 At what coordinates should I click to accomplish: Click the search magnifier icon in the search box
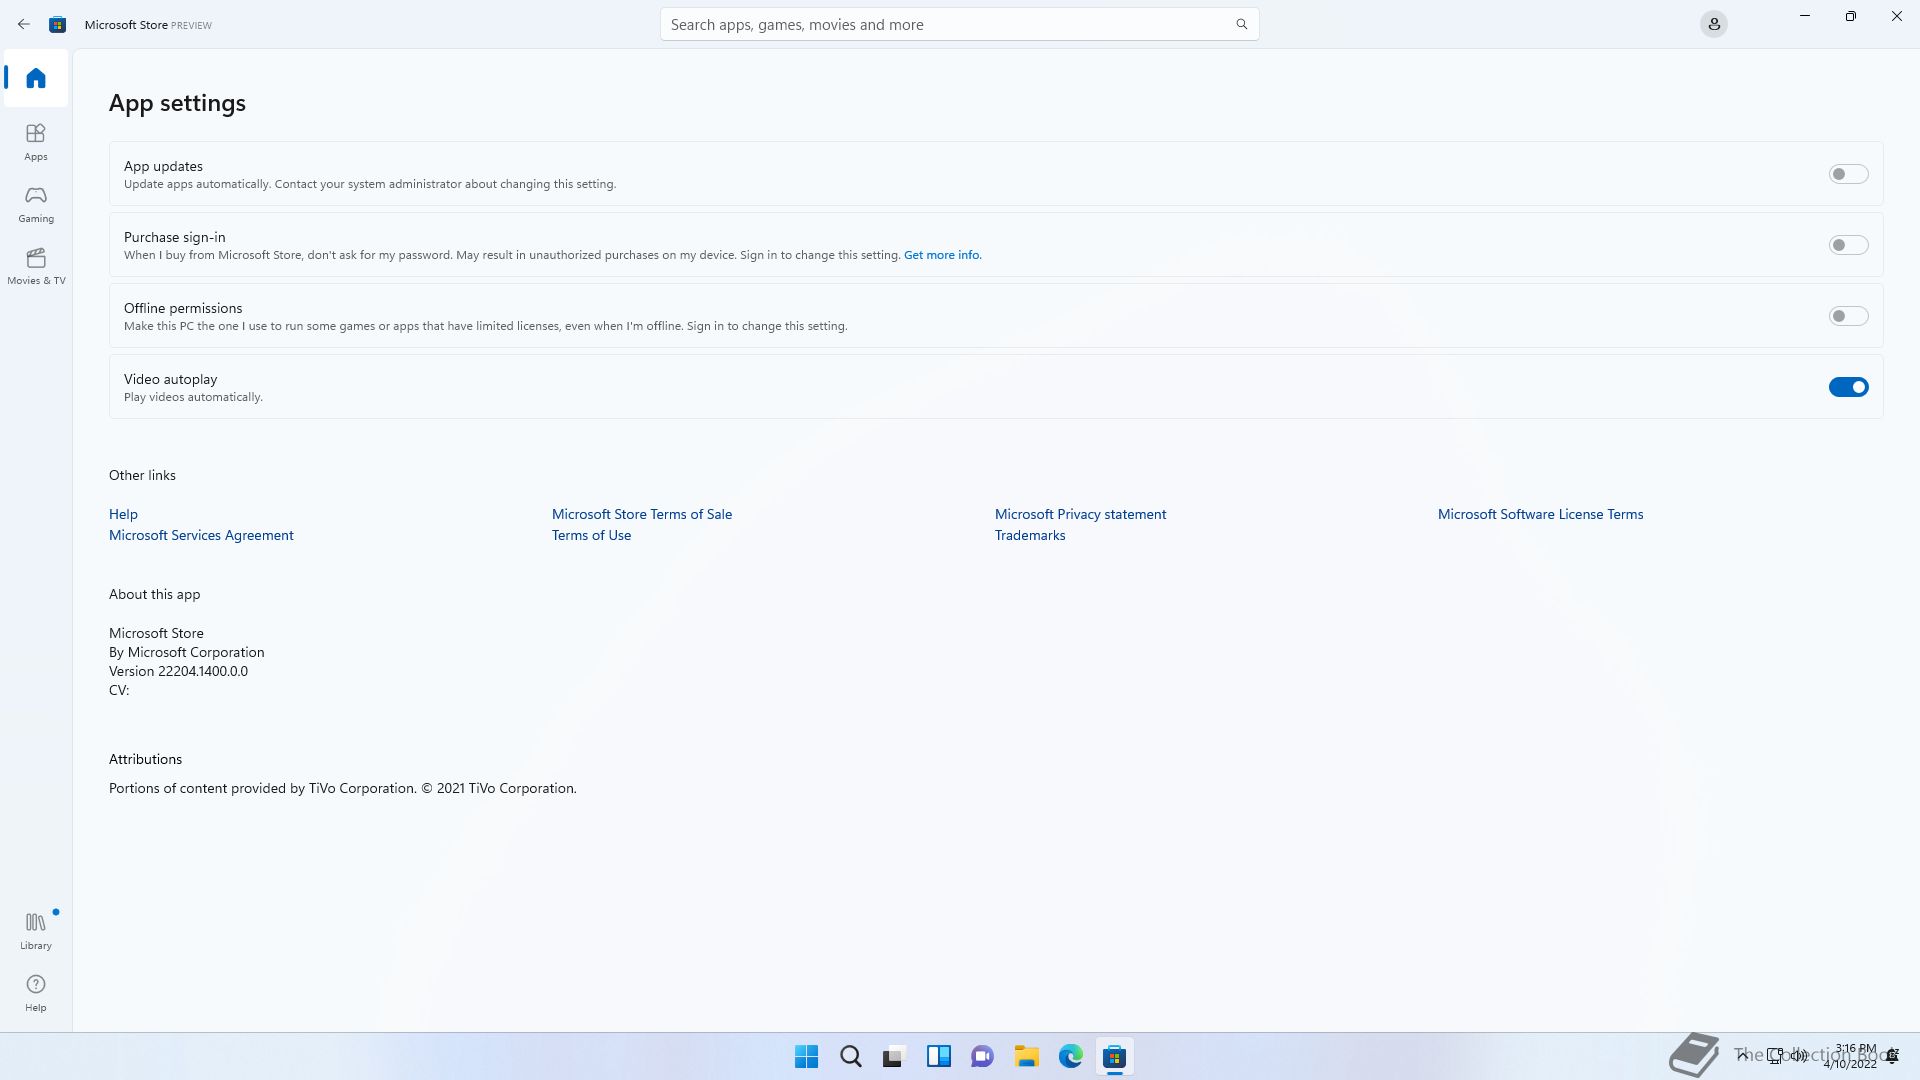(1241, 24)
